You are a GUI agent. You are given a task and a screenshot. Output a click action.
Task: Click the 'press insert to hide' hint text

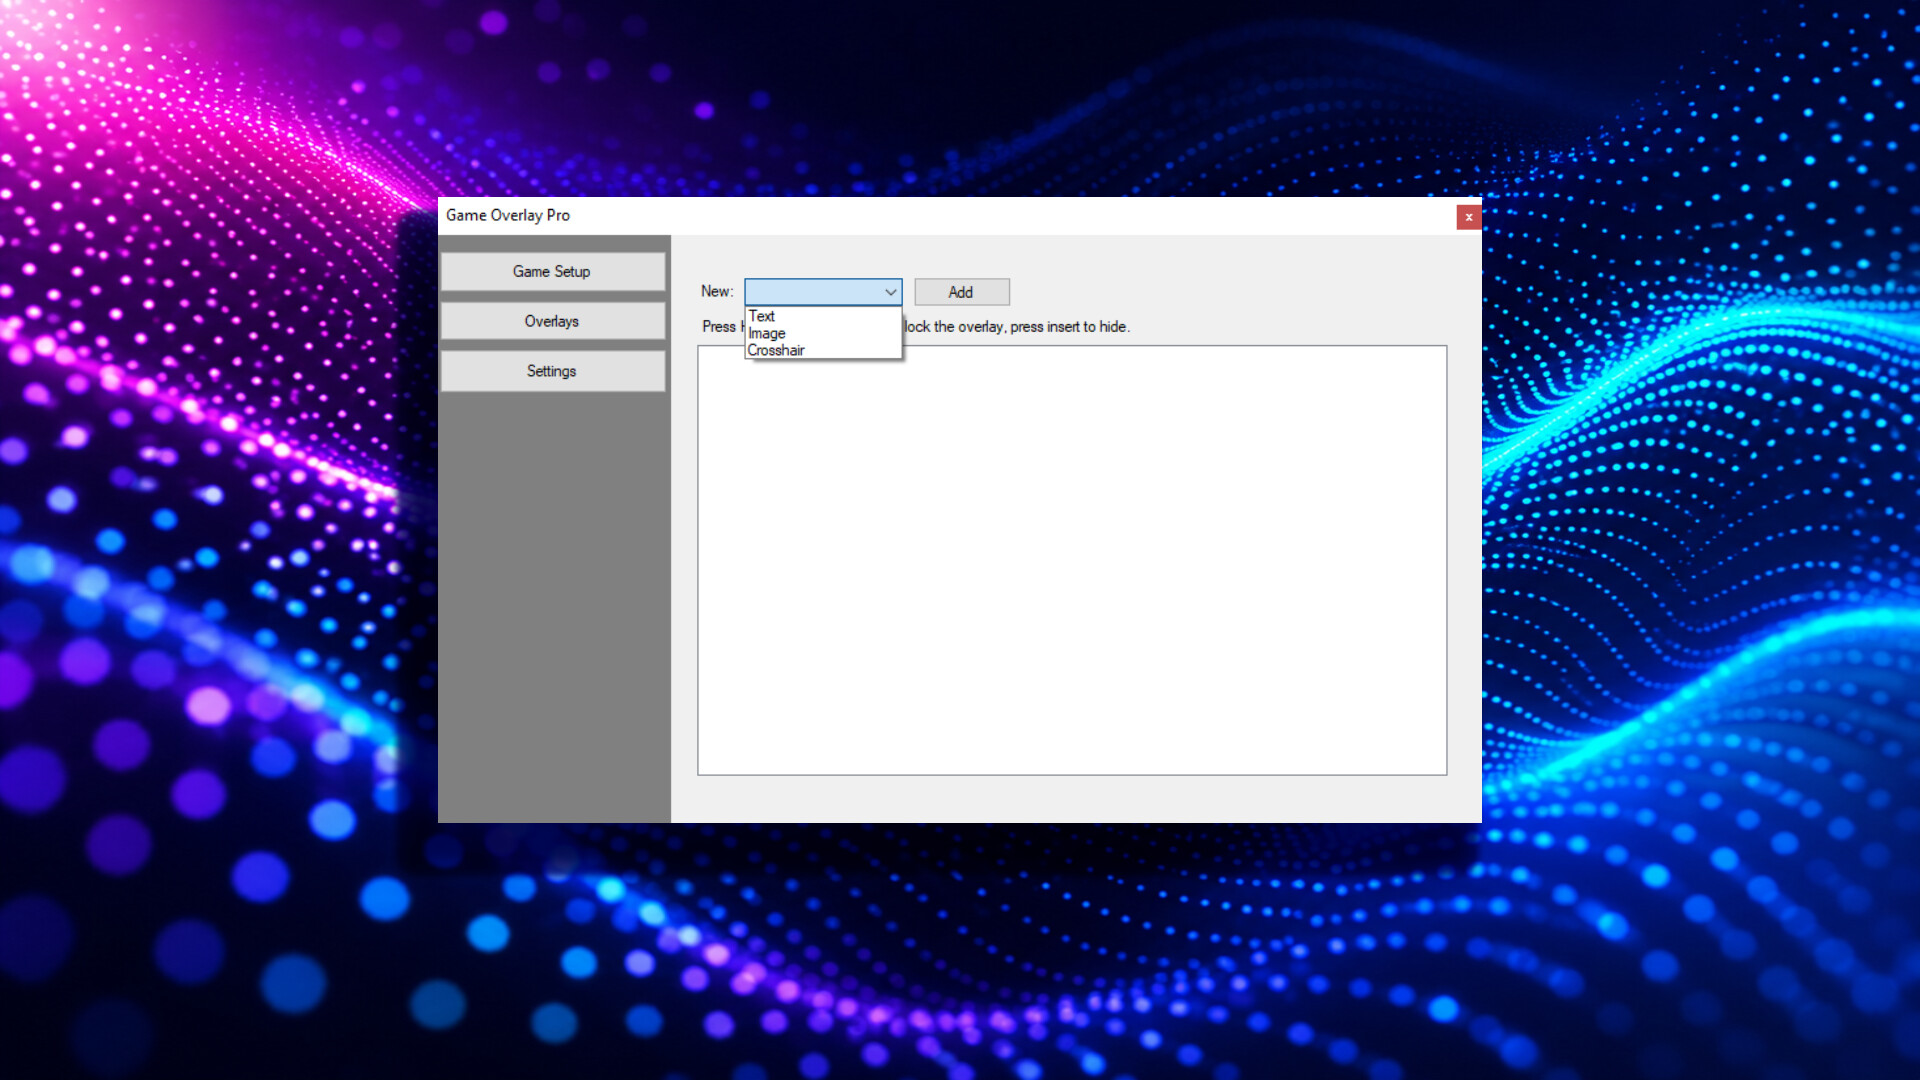tap(1069, 327)
